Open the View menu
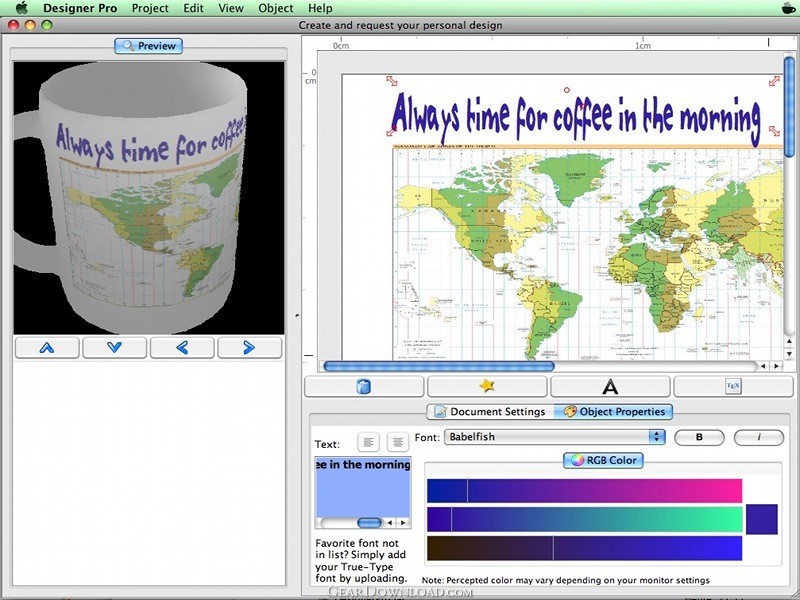This screenshot has height=600, width=800. [x=231, y=8]
